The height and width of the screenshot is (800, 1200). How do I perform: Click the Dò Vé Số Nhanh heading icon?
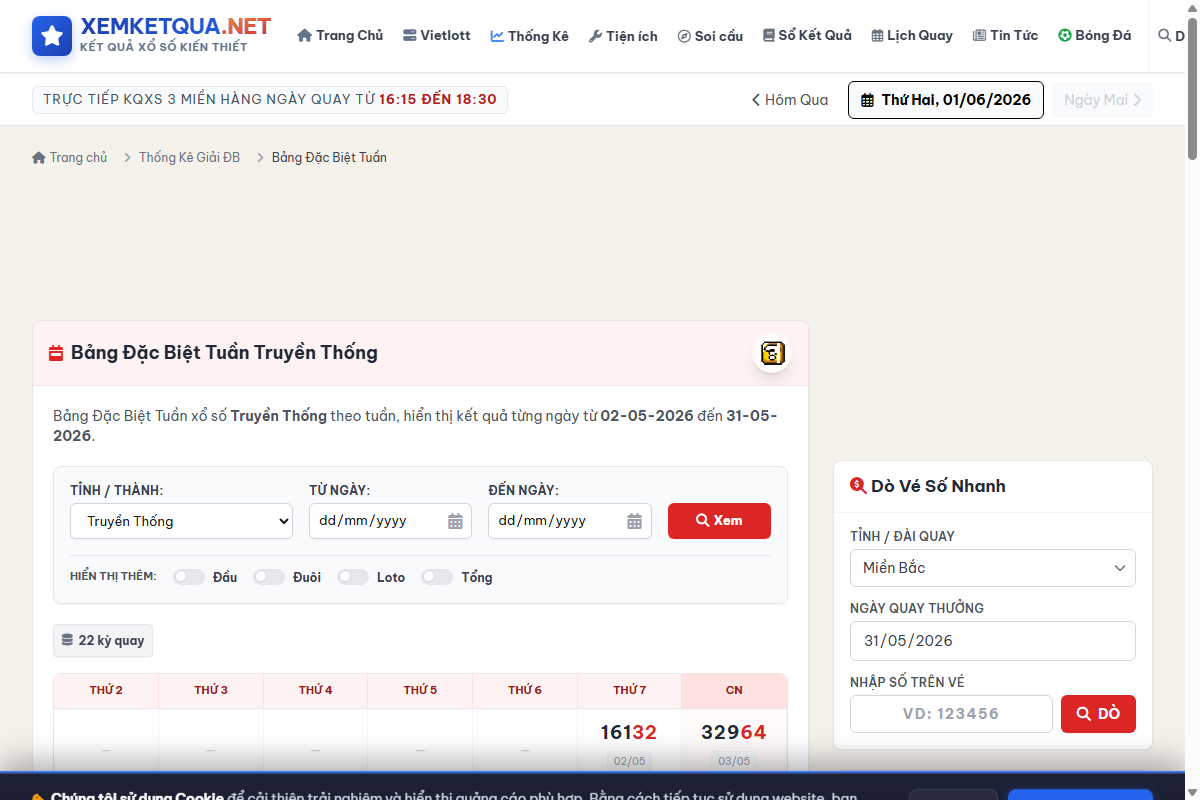click(857, 486)
